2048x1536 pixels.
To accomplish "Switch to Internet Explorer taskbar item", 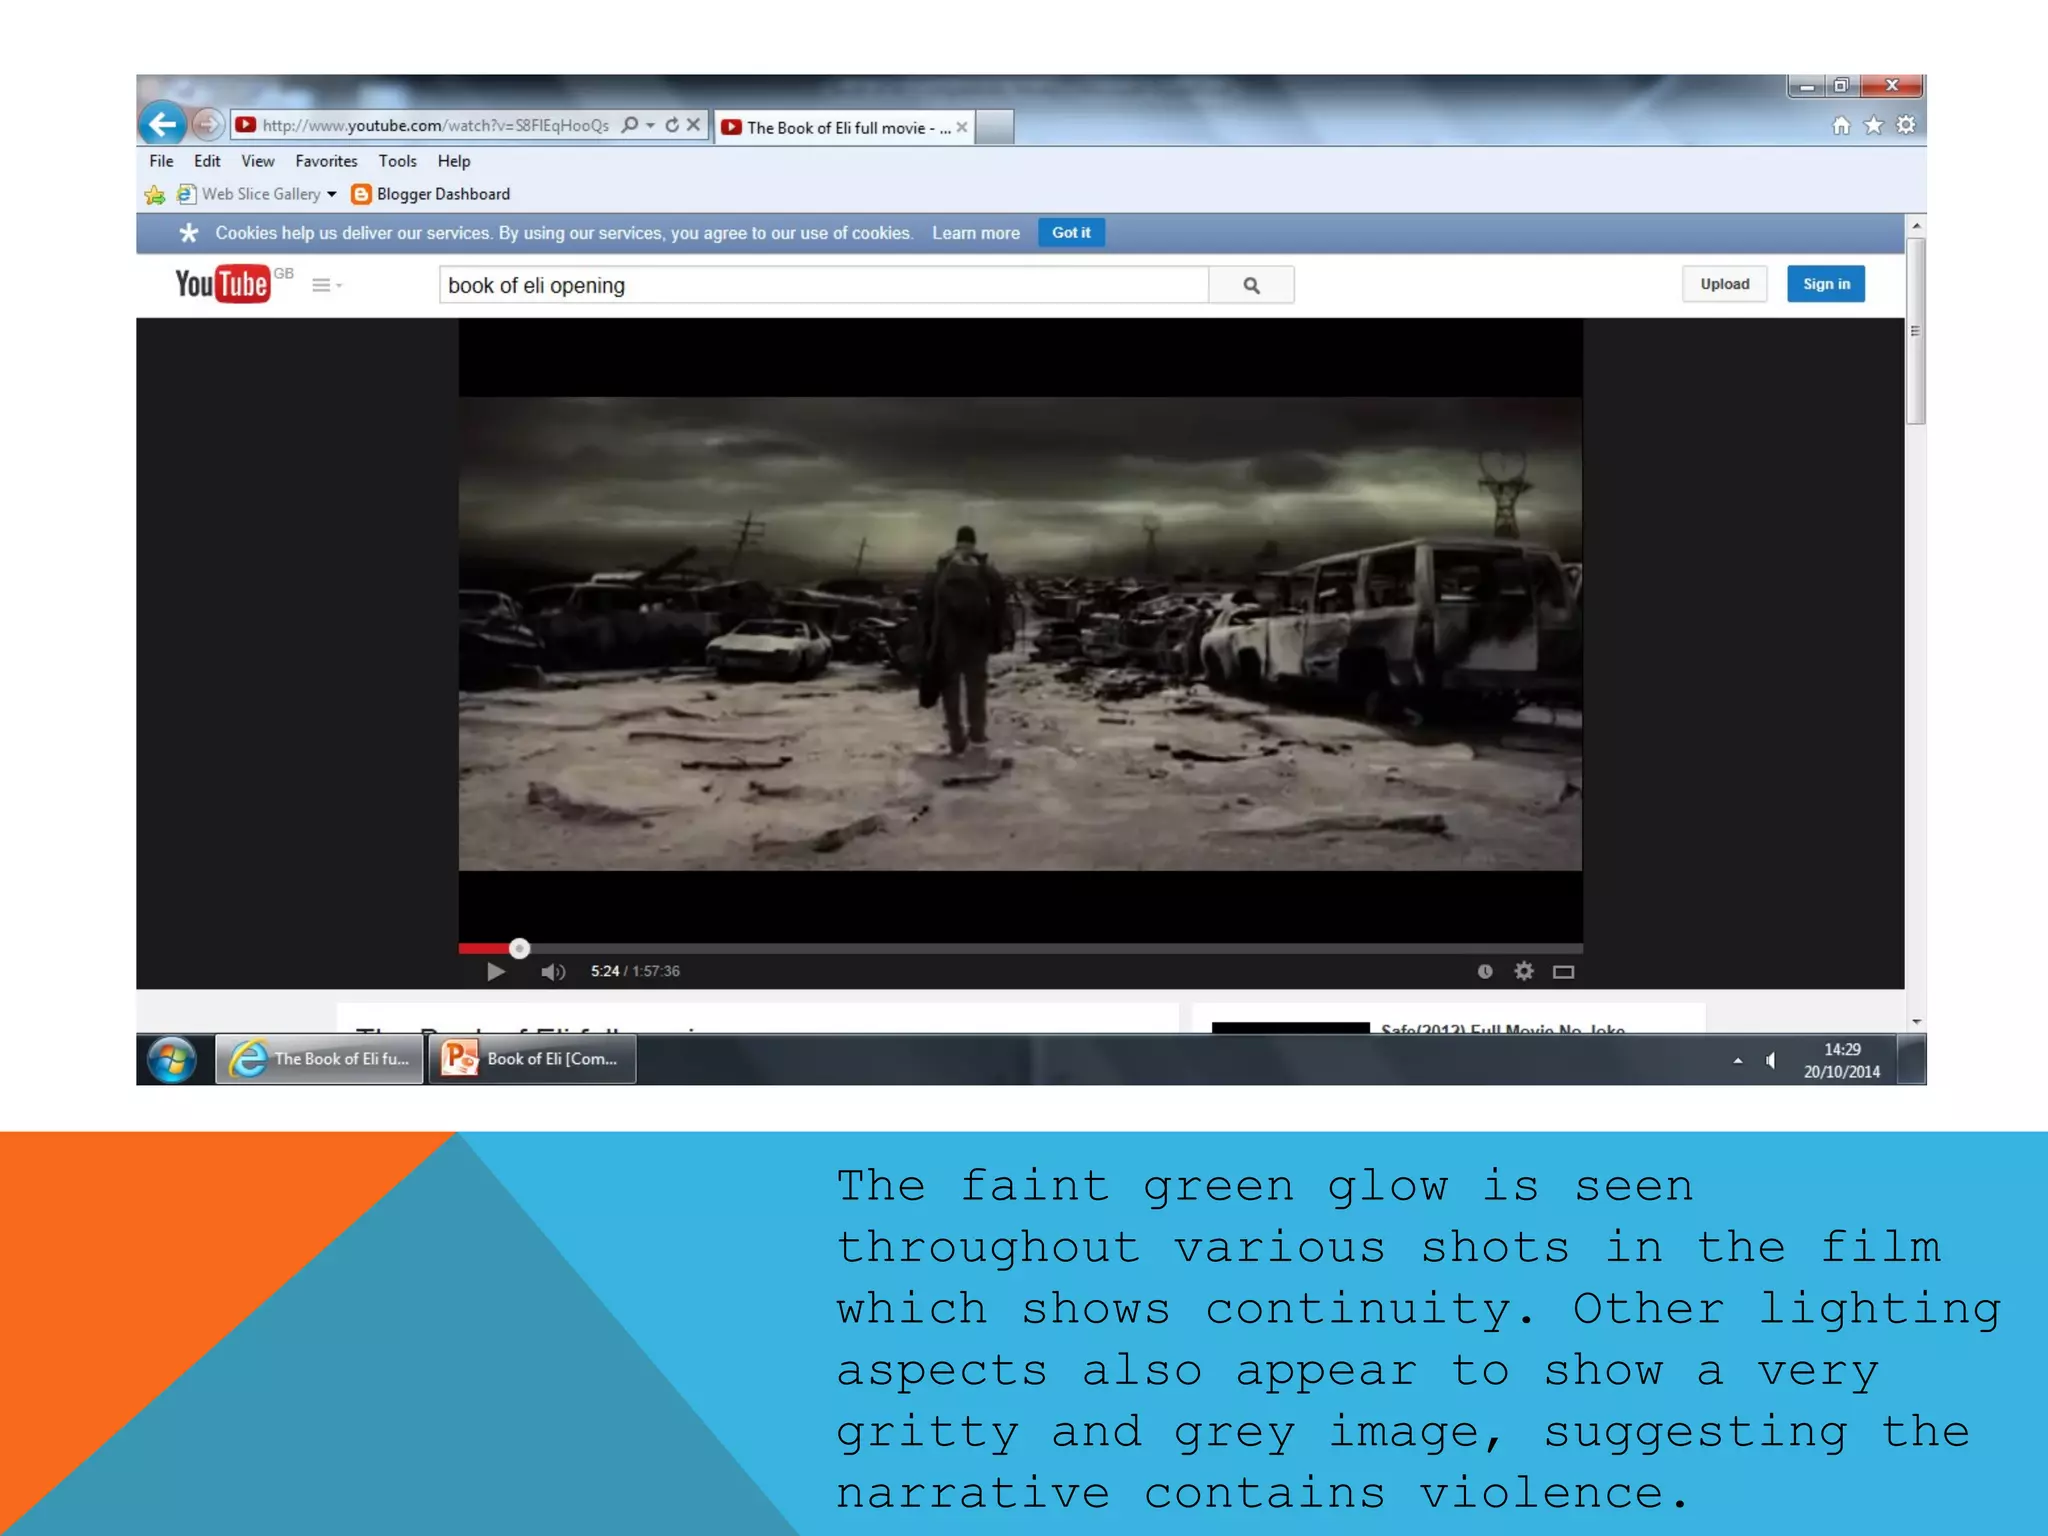I will point(319,1059).
